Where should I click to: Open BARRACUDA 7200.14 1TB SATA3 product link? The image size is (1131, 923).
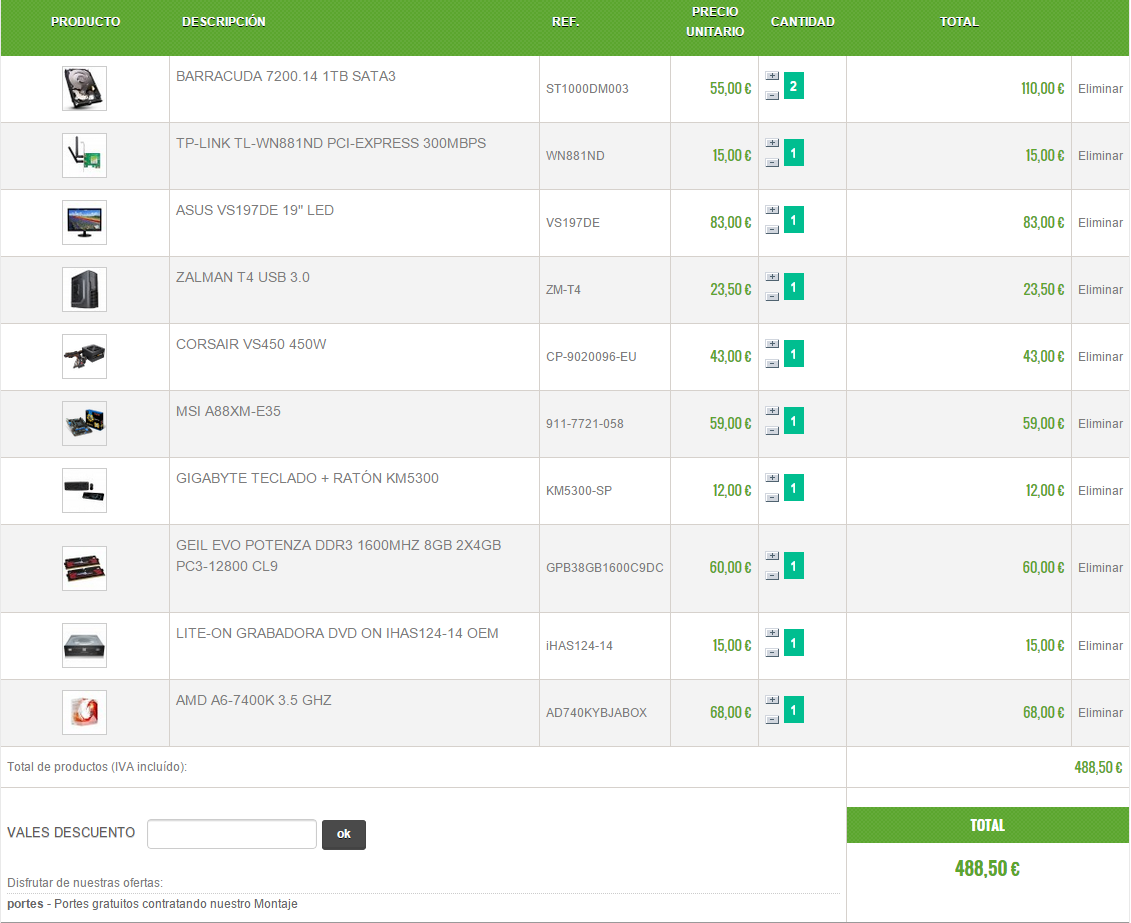point(286,76)
